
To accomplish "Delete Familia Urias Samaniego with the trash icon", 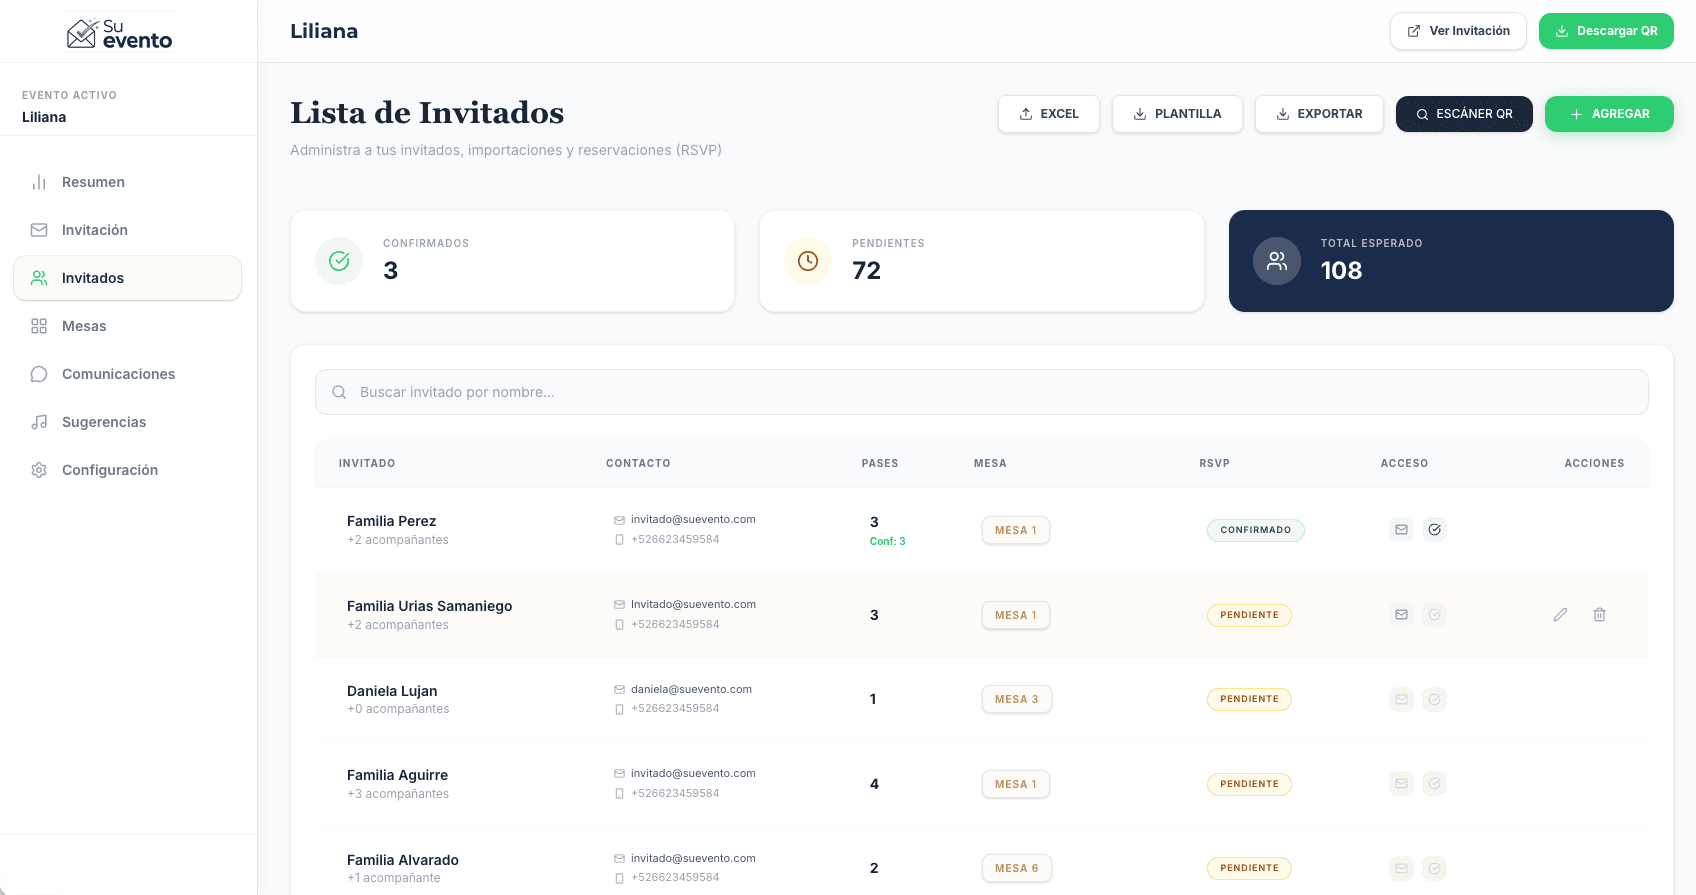I will coord(1599,615).
